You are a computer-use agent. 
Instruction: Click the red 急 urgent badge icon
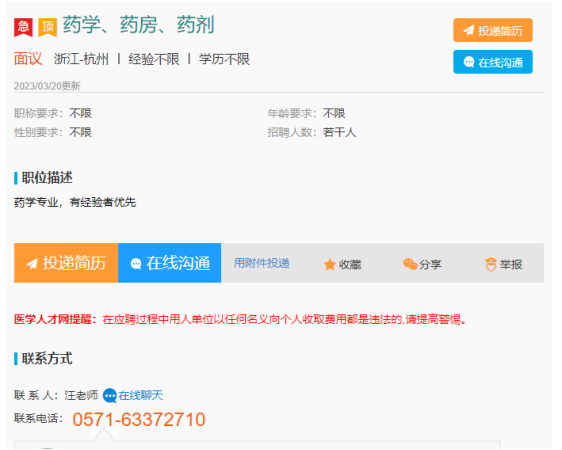pyautogui.click(x=23, y=27)
